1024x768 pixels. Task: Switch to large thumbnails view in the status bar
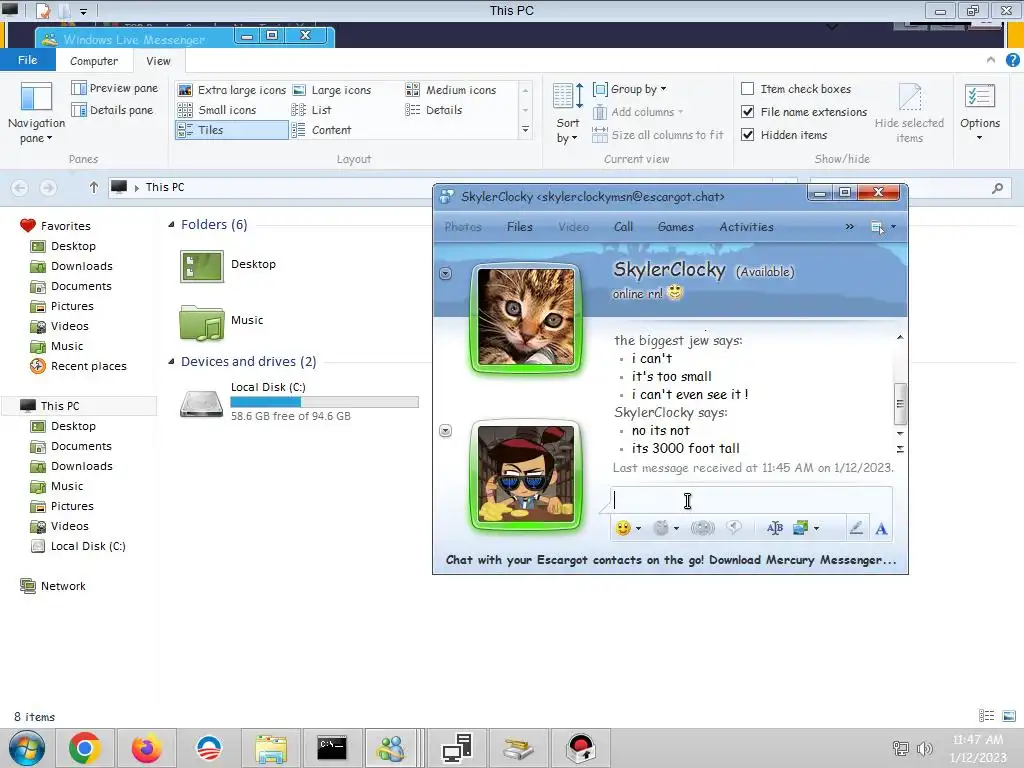[1009, 716]
